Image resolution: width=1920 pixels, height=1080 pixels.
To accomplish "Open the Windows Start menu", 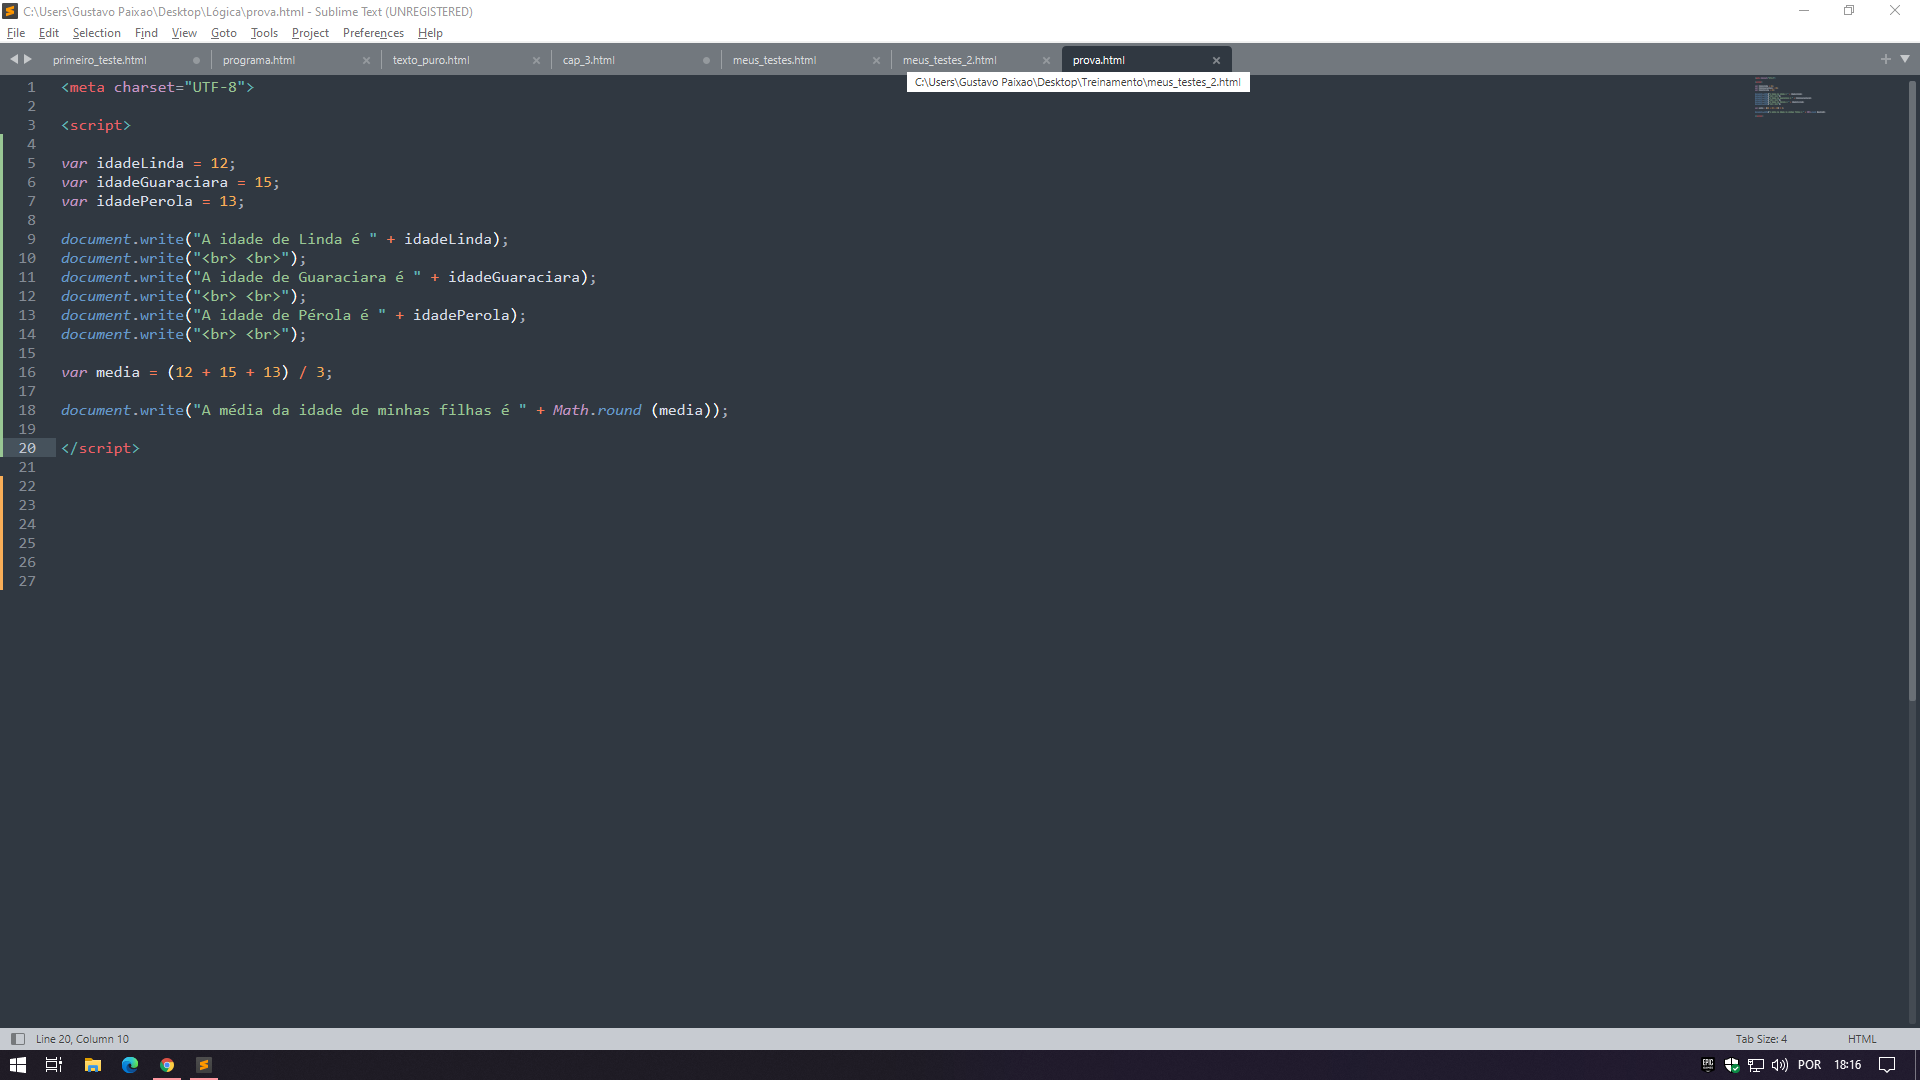I will [x=18, y=1065].
